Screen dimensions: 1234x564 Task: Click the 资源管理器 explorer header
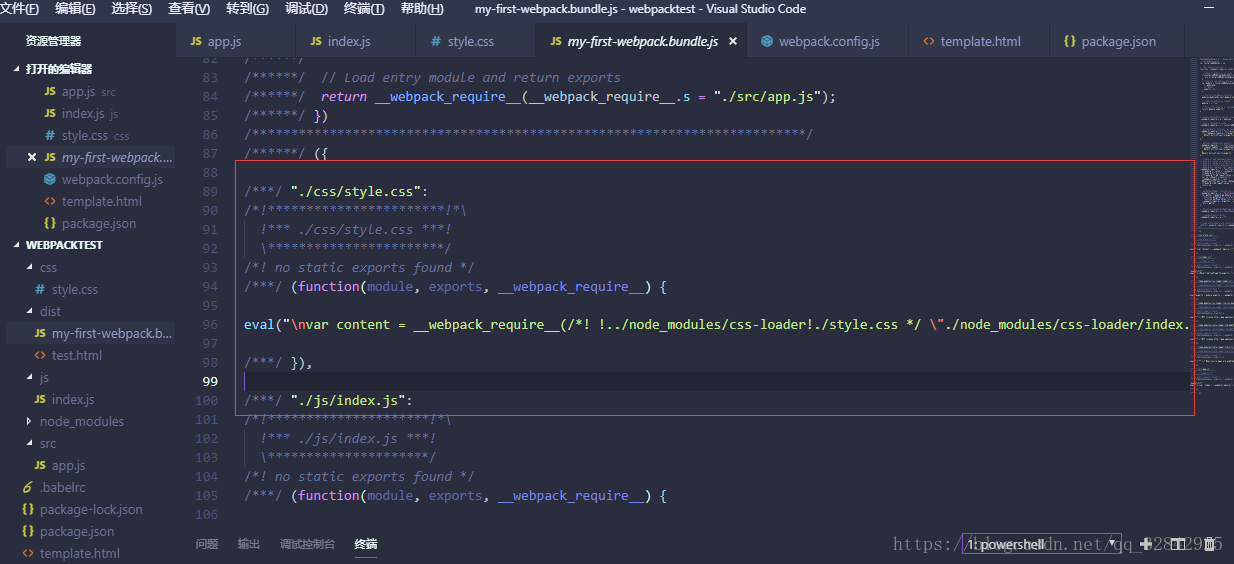click(x=54, y=41)
